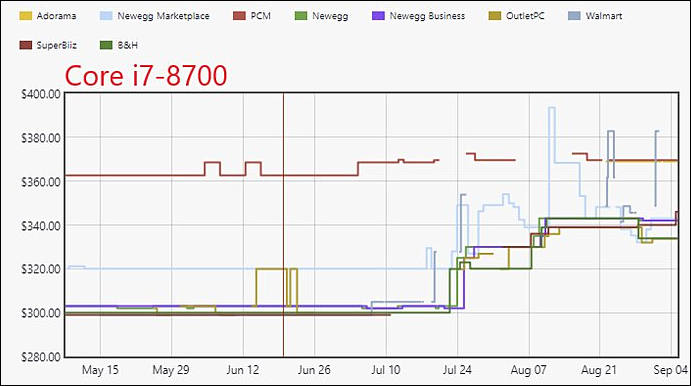Viewport: 691px width, 386px height.
Task: Click the SuperBiiz dark red swatch
Action: 26,45
